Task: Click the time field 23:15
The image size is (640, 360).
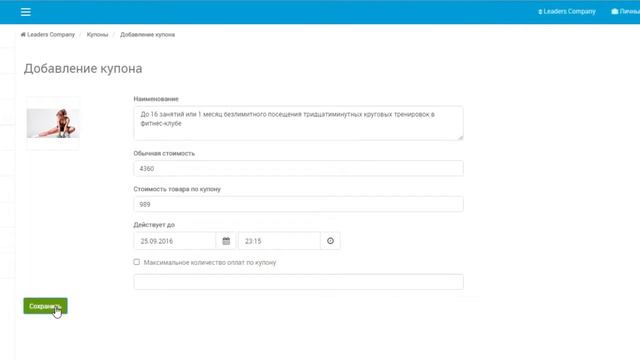Action: pos(280,241)
